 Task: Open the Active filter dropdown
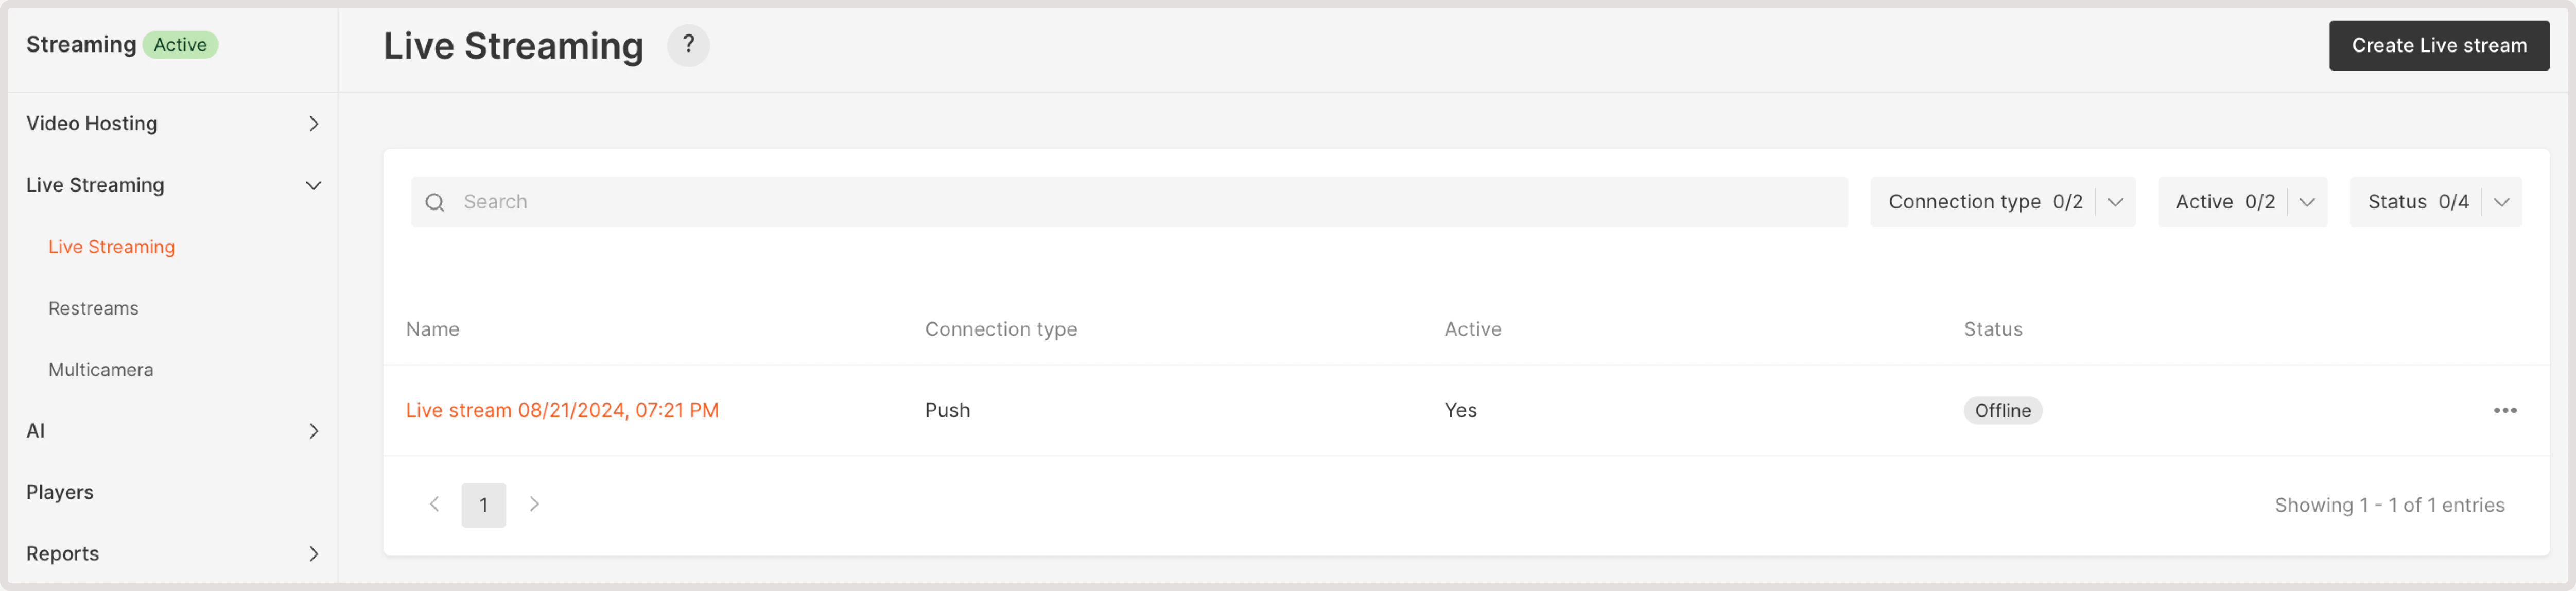pos(2241,202)
